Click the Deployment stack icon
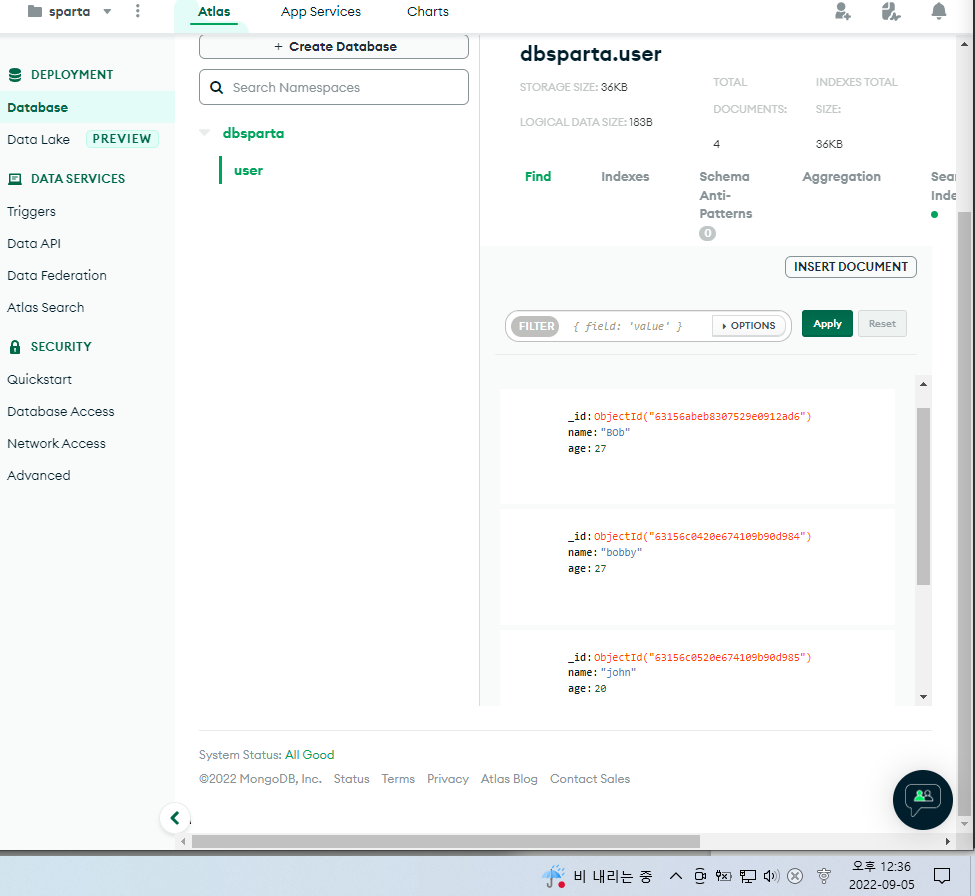 [x=15, y=75]
